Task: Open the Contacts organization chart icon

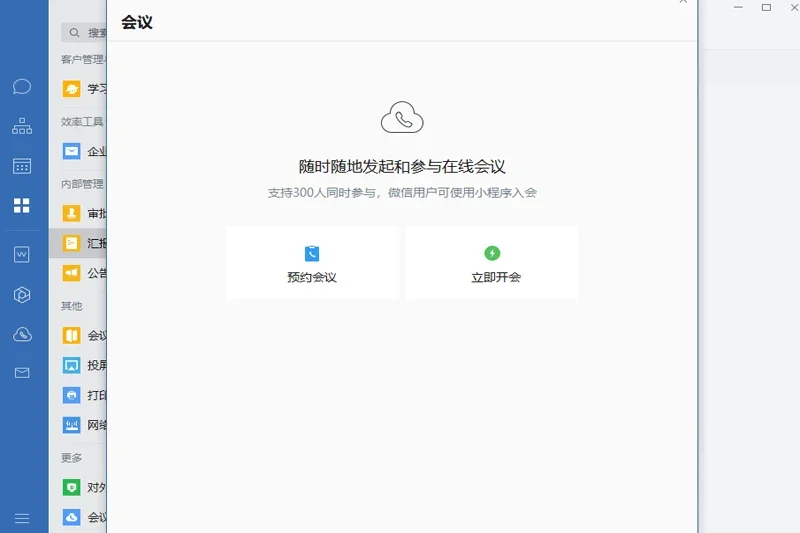Action: [x=22, y=126]
